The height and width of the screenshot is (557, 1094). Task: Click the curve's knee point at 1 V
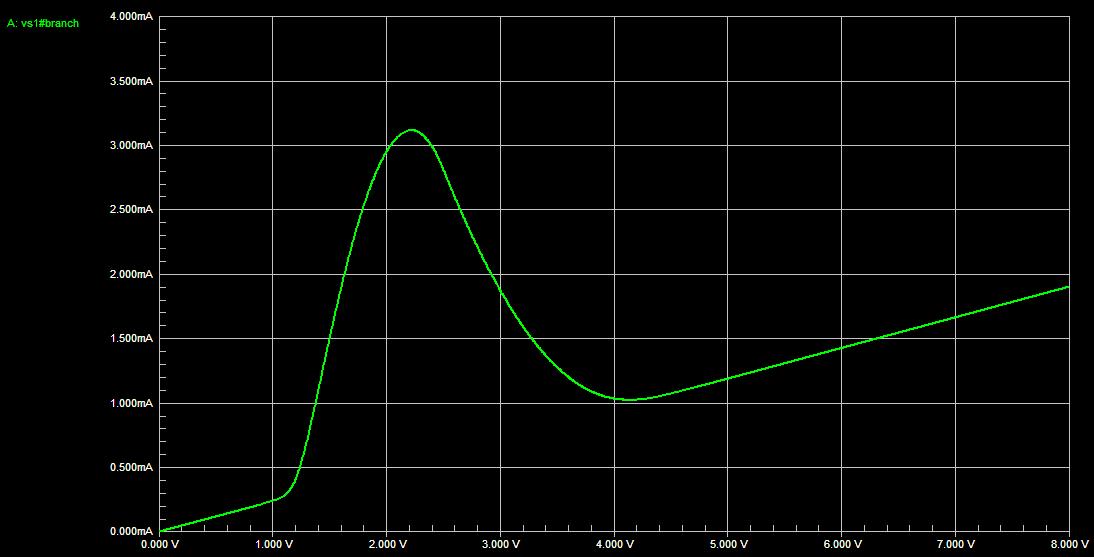(x=276, y=498)
